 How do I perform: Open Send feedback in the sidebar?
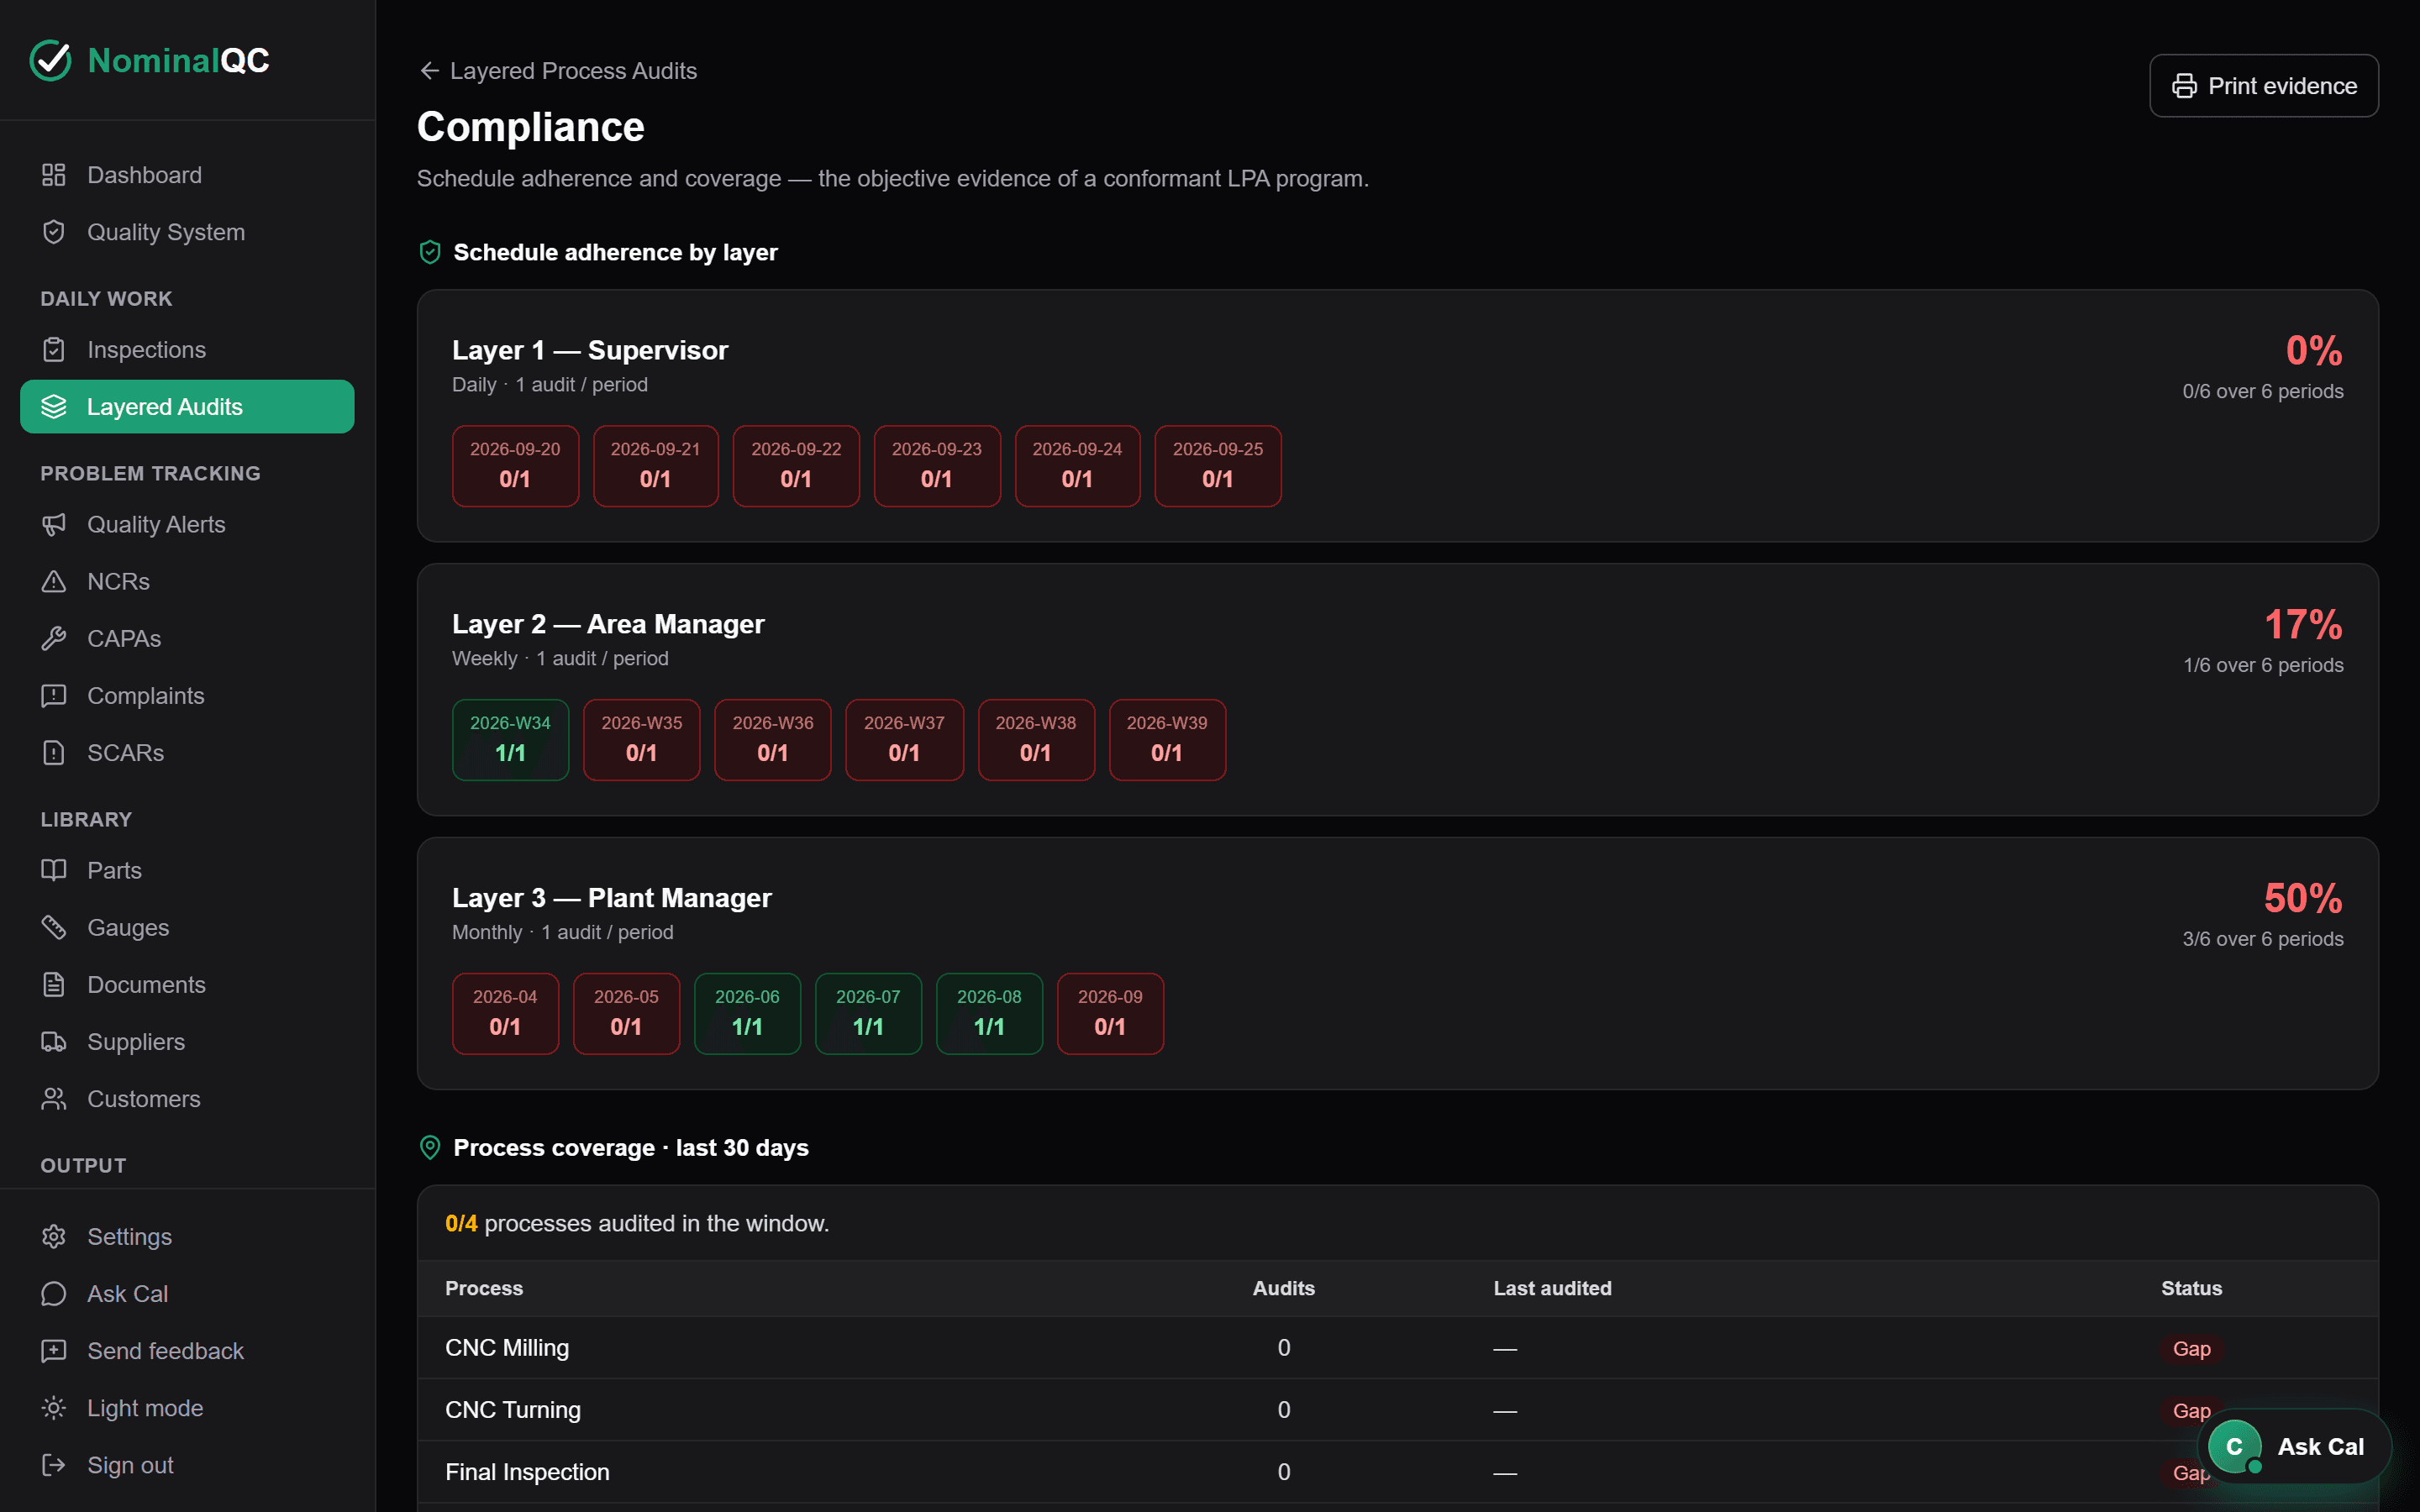[x=187, y=1351]
